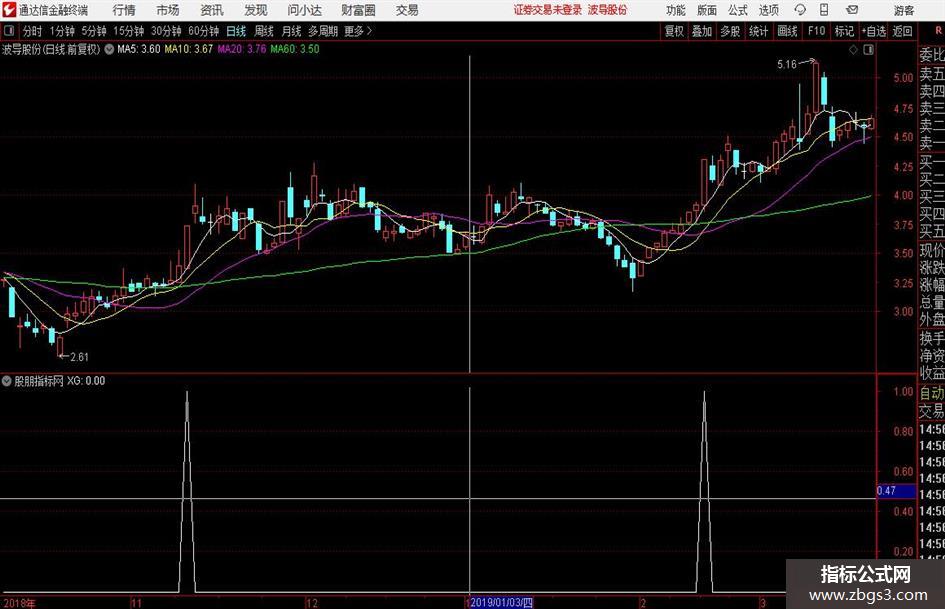Switch to 周线 weekly period
Screen dimensions: 945x609
coord(263,31)
